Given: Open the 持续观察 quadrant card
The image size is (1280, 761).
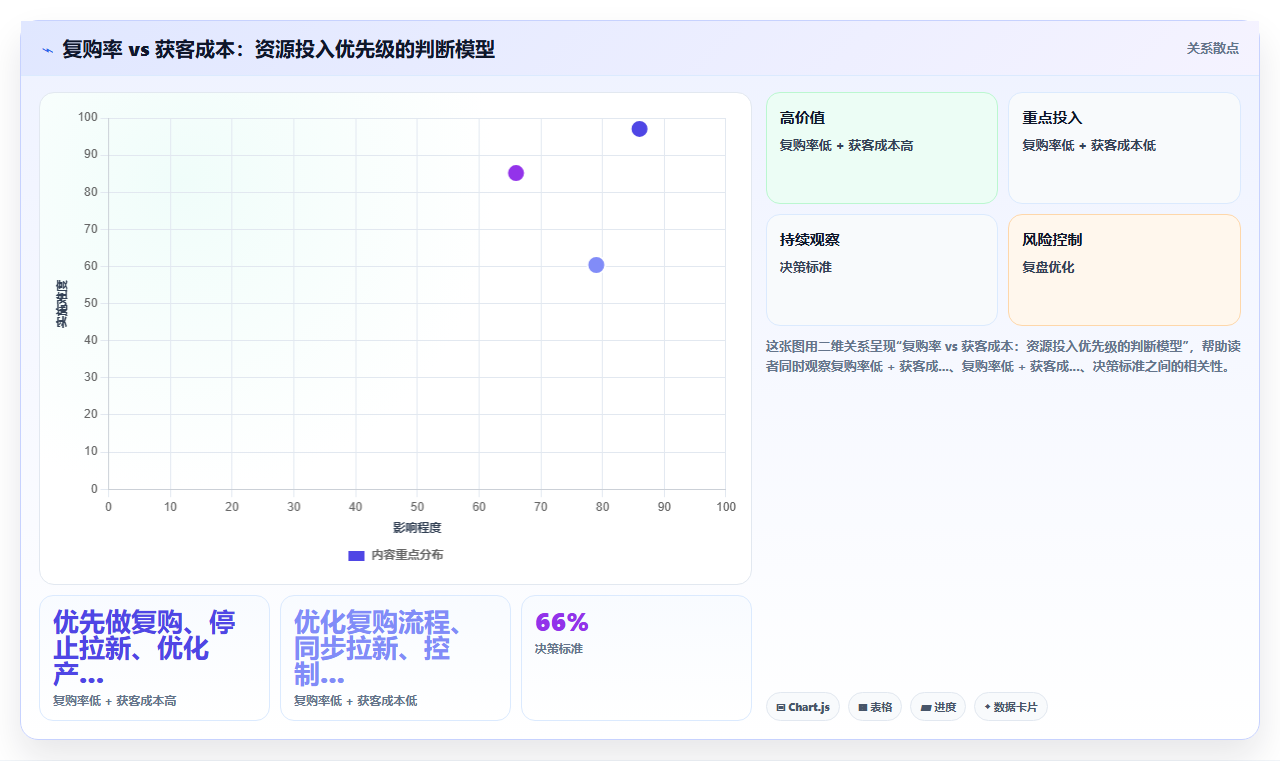Looking at the screenshot, I should (882, 270).
